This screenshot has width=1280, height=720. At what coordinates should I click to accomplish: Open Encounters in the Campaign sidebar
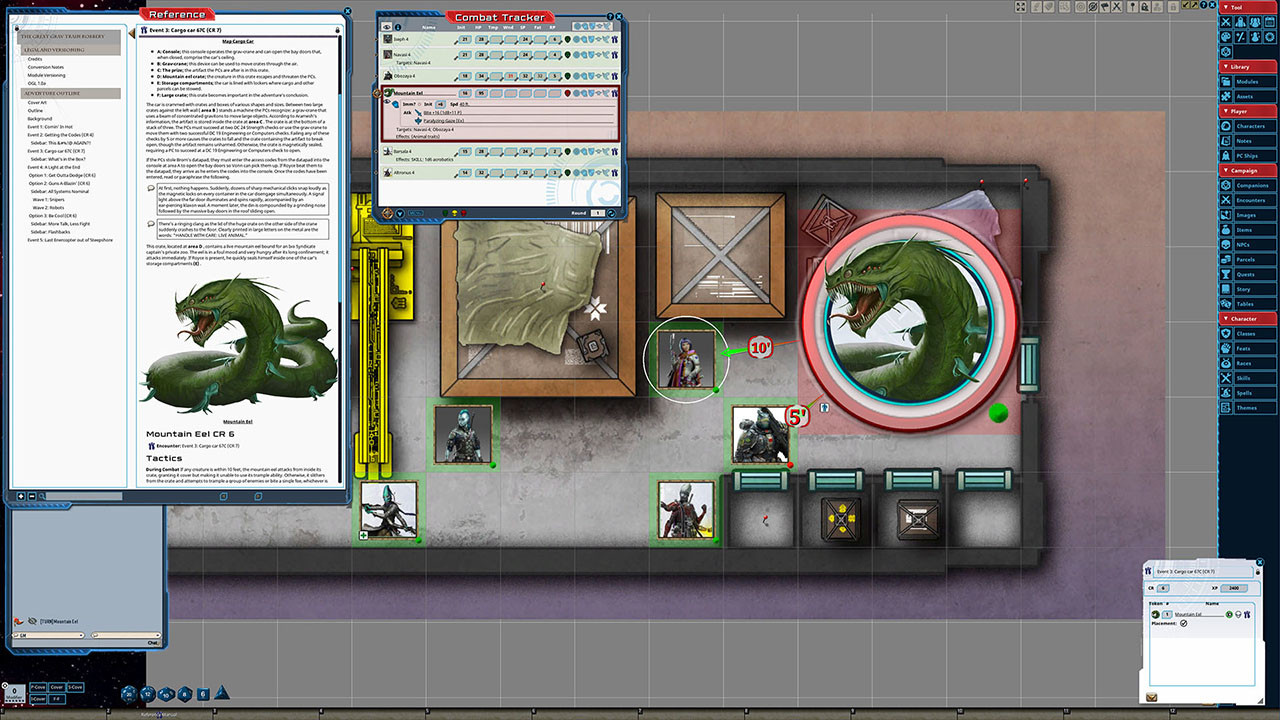(x=1252, y=200)
